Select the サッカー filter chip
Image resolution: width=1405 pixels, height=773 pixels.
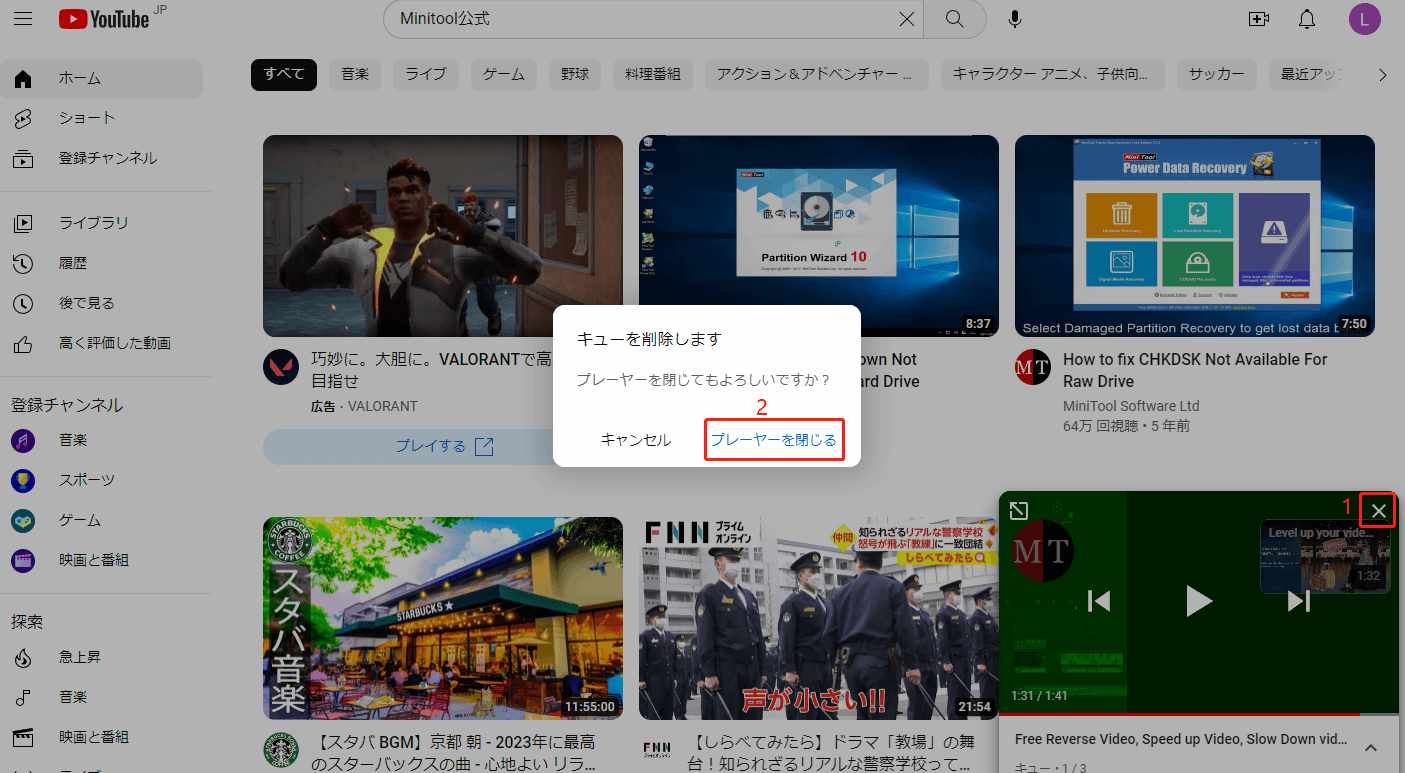click(x=1216, y=74)
